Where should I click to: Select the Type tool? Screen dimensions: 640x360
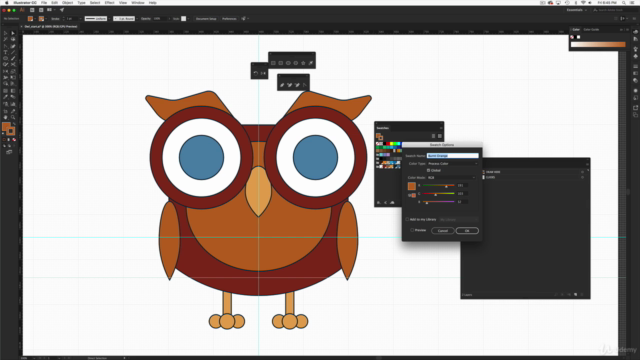[x=5, y=52]
